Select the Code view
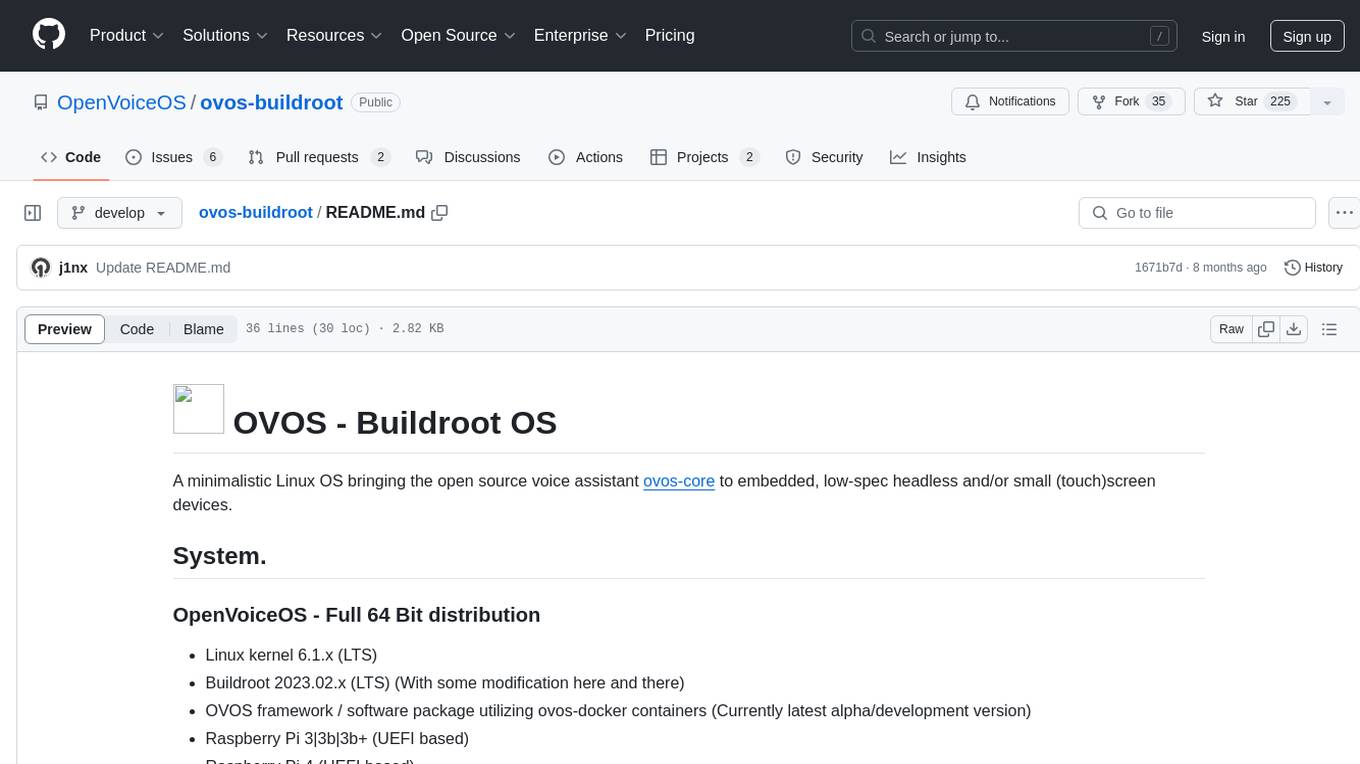1360x764 pixels. [x=137, y=329]
